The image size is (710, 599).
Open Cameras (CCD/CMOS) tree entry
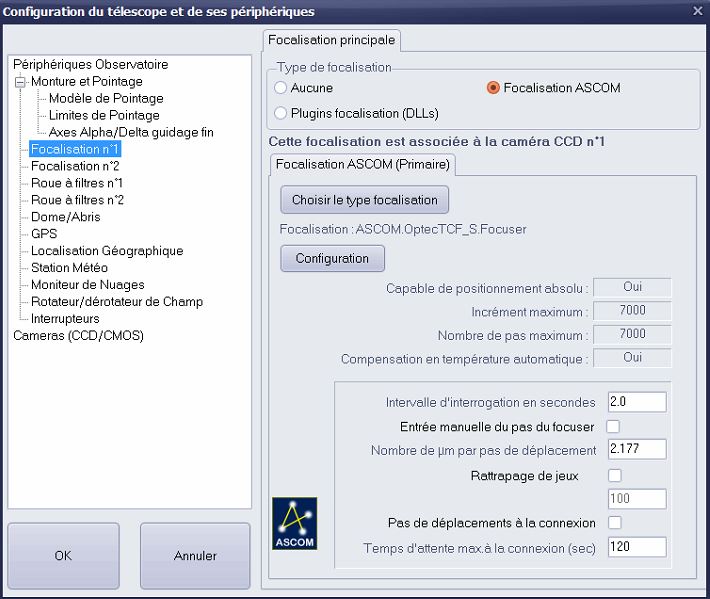click(78, 336)
